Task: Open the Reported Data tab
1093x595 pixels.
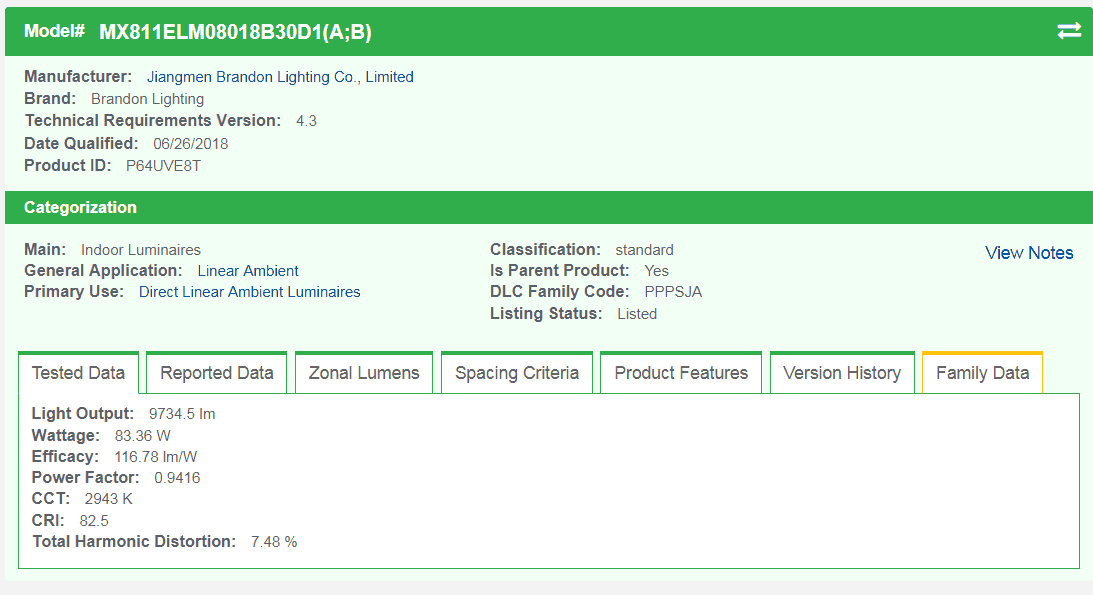Action: (217, 373)
